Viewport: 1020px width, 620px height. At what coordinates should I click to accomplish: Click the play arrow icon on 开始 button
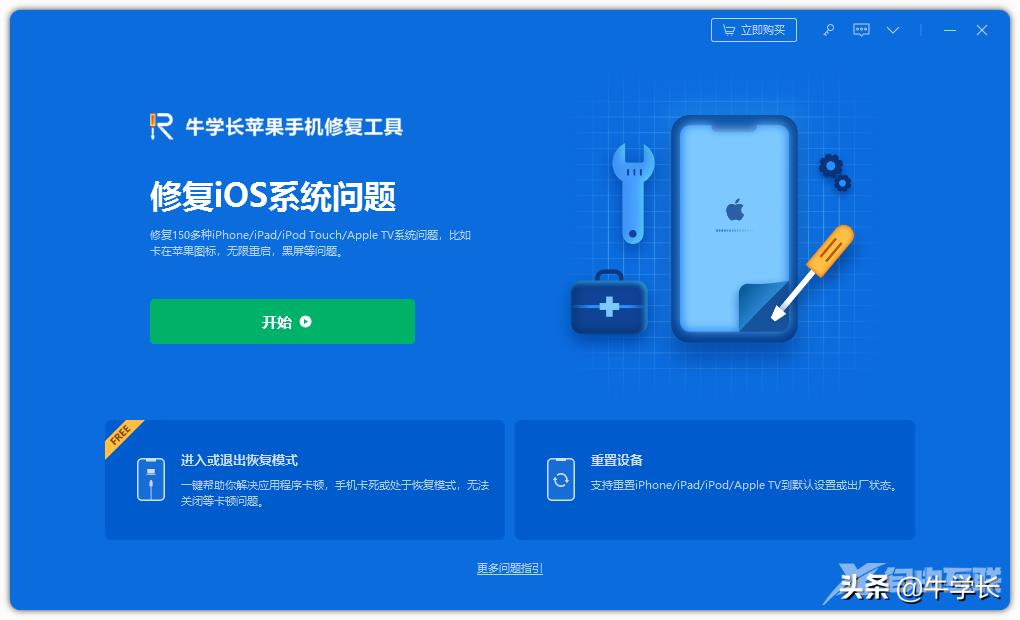tap(306, 321)
